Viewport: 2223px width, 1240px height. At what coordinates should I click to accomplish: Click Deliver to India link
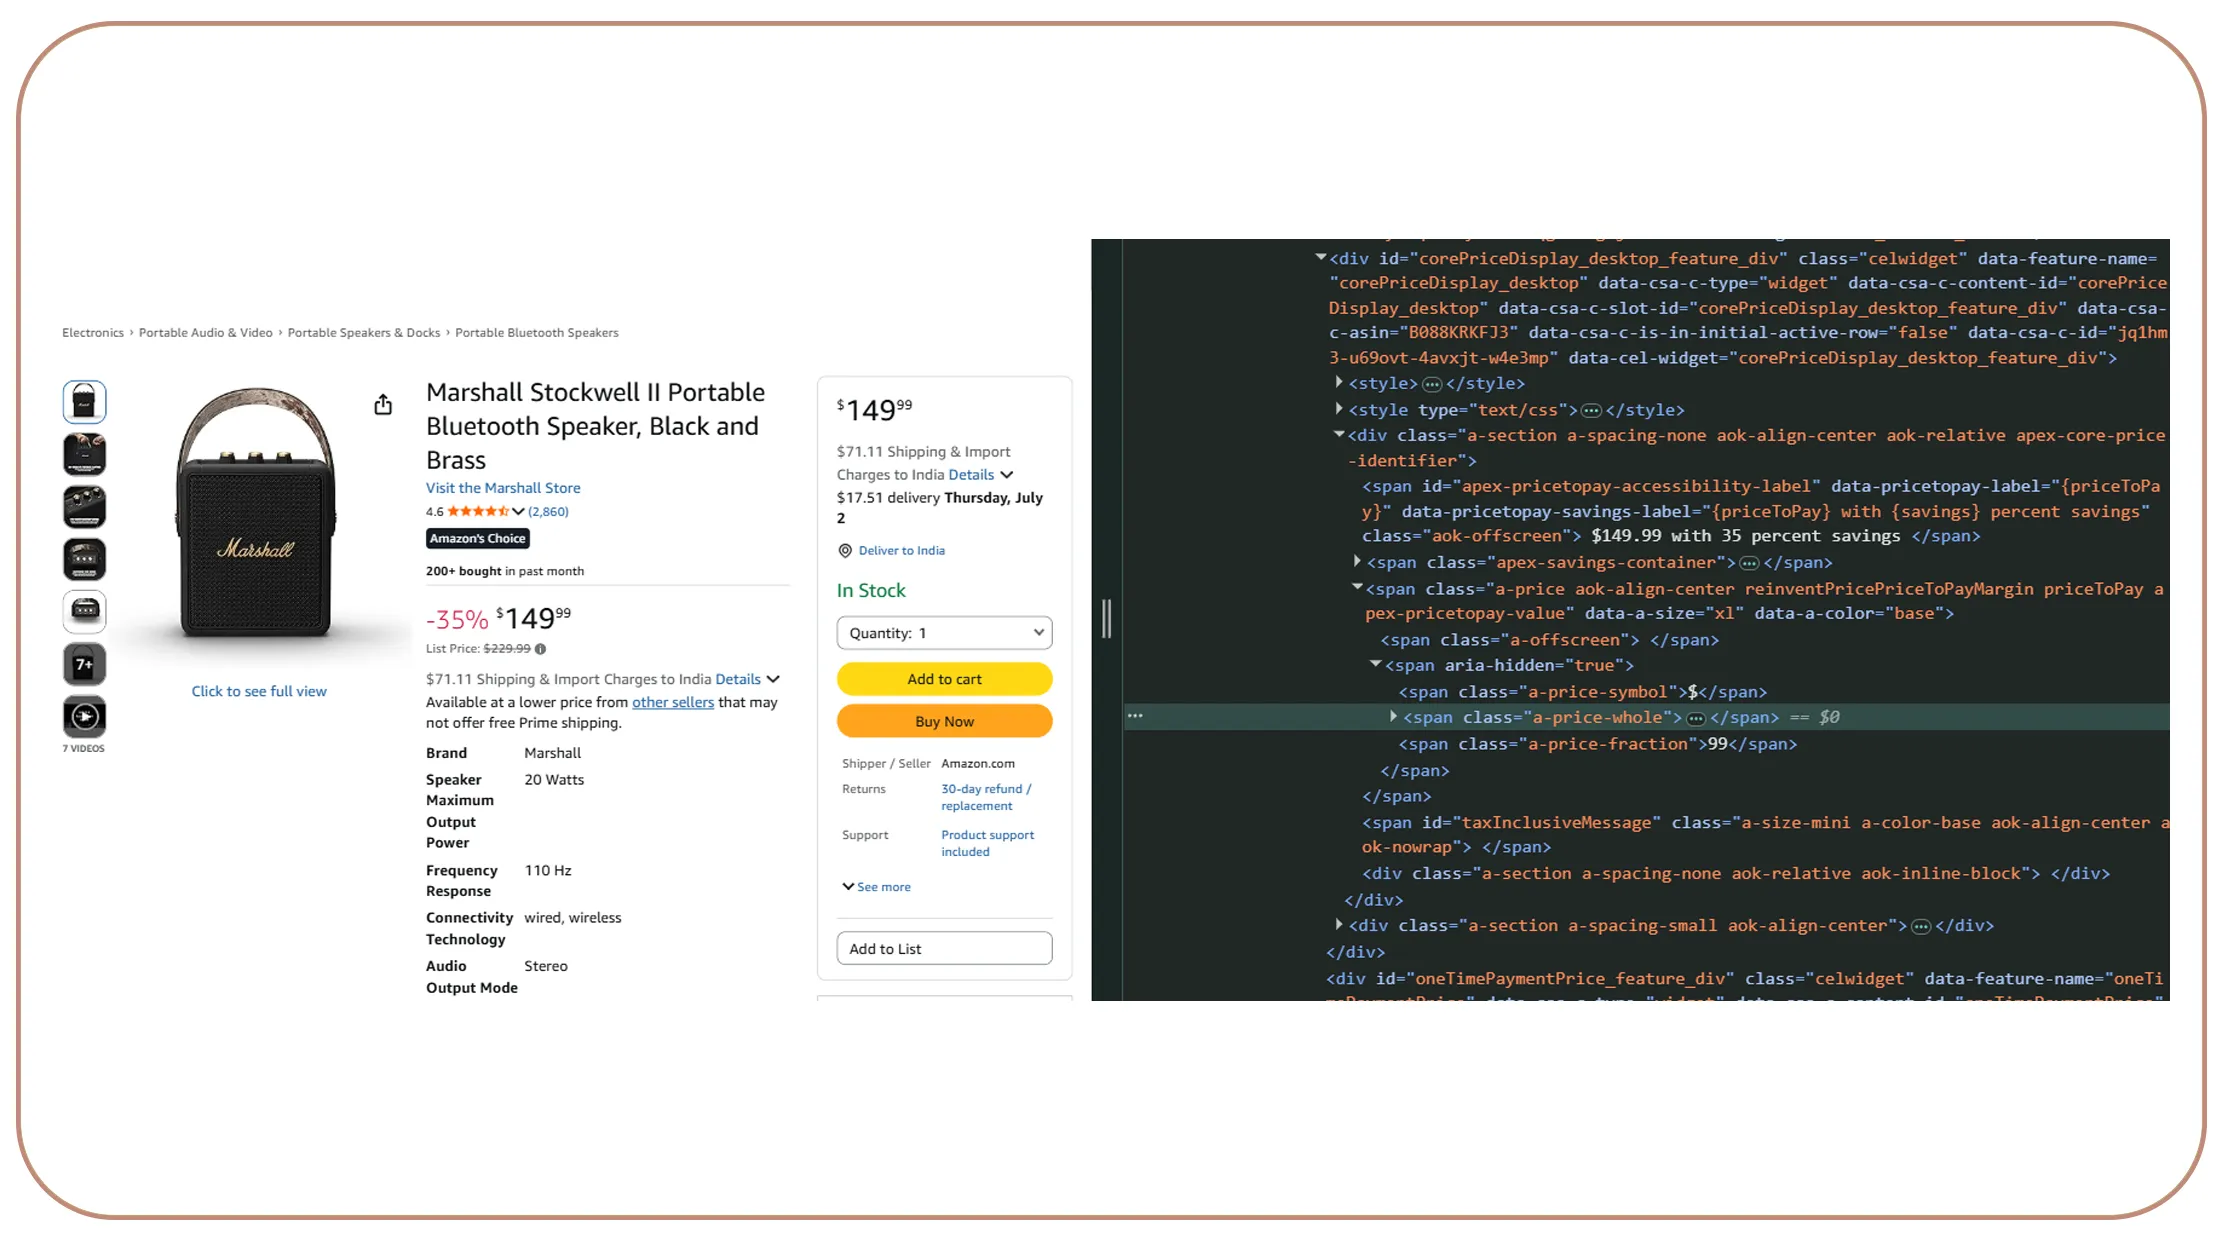tap(901, 551)
